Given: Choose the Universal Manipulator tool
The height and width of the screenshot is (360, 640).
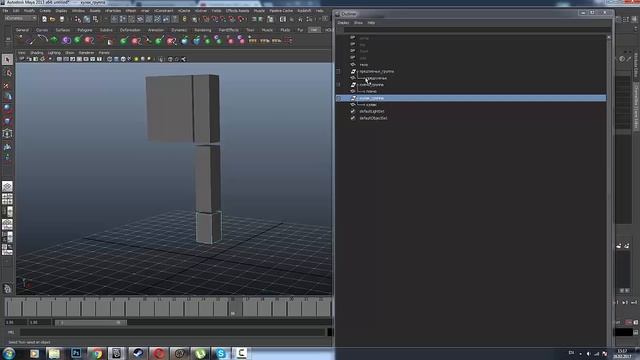Looking at the screenshot, I should pyautogui.click(x=7, y=133).
